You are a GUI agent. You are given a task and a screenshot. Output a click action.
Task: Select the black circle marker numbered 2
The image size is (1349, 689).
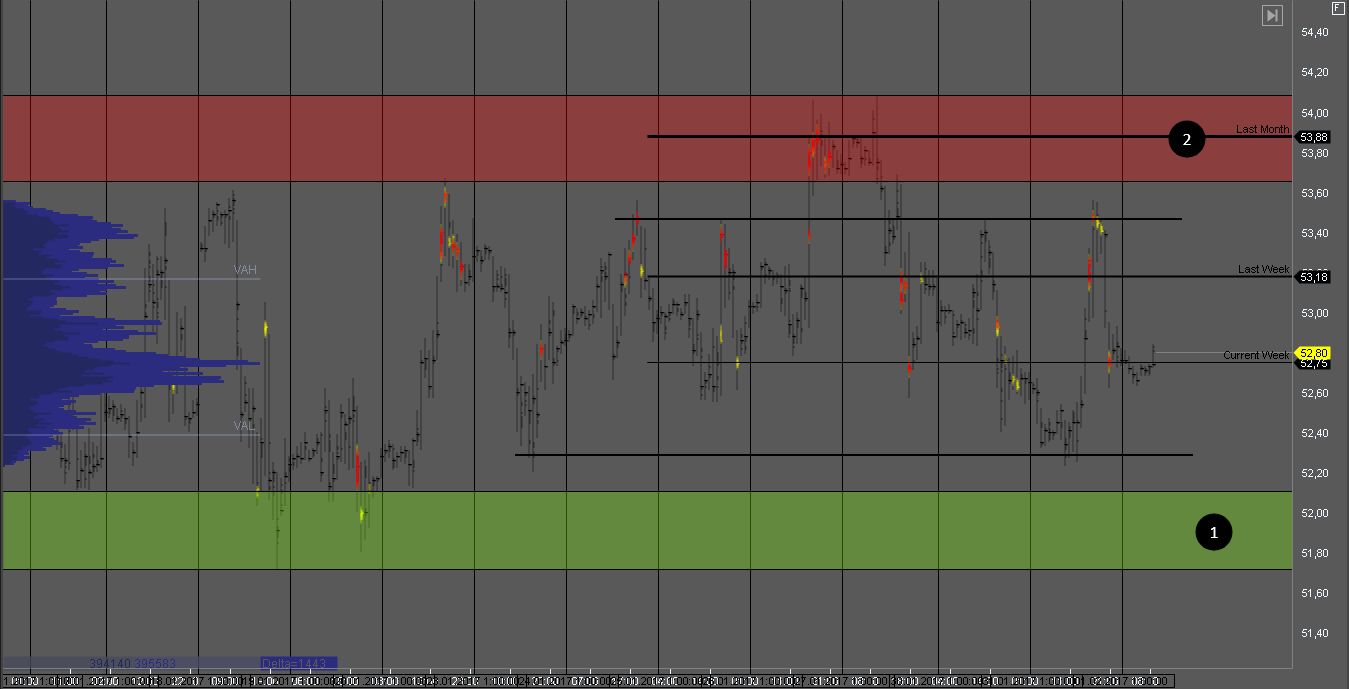[1187, 140]
